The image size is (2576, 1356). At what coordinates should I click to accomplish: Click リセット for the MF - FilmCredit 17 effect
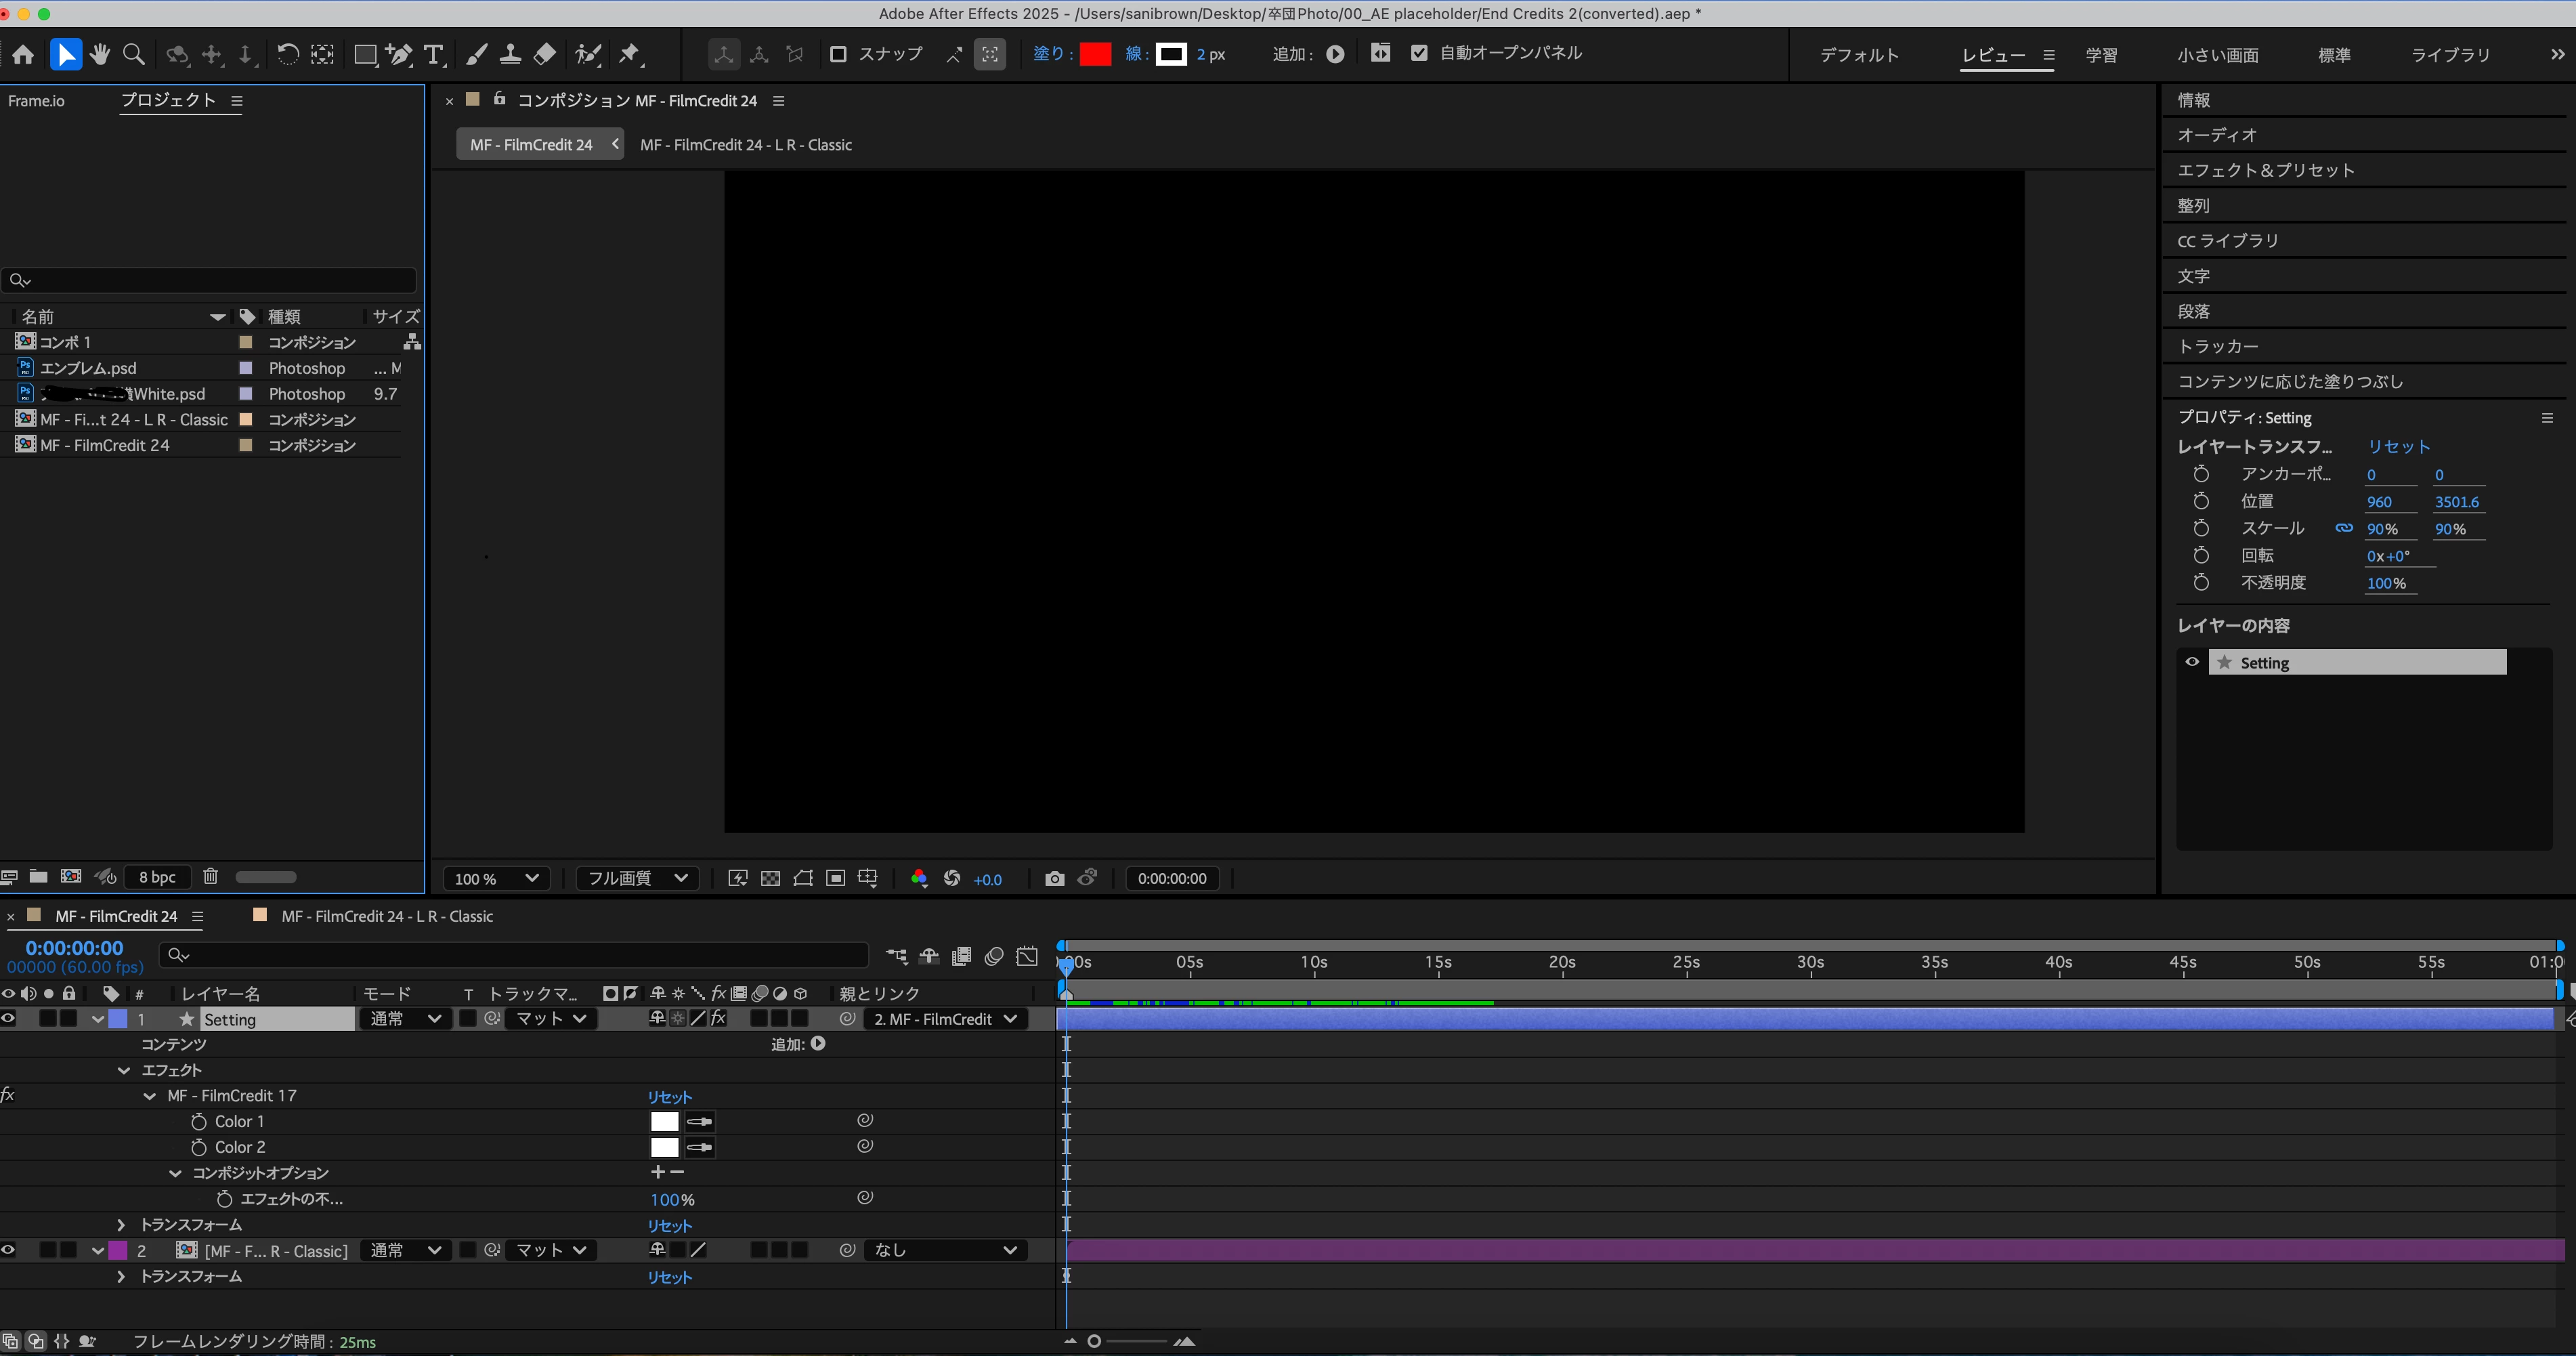tap(669, 1097)
